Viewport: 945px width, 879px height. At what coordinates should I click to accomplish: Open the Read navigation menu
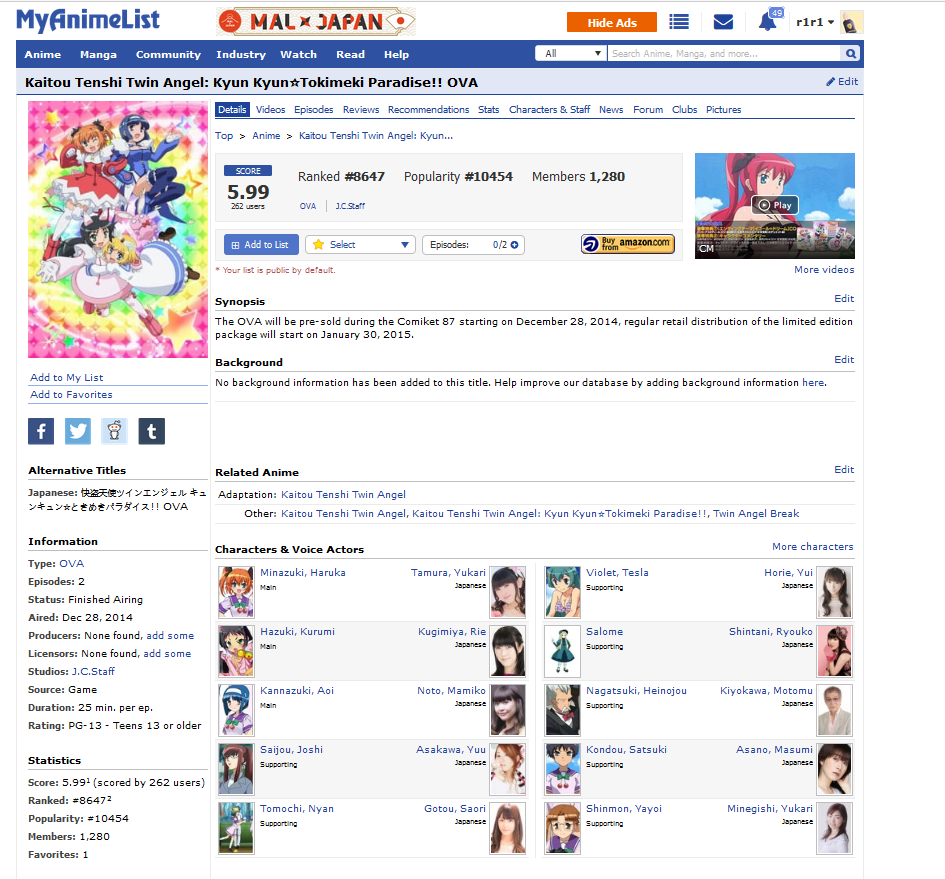point(350,54)
